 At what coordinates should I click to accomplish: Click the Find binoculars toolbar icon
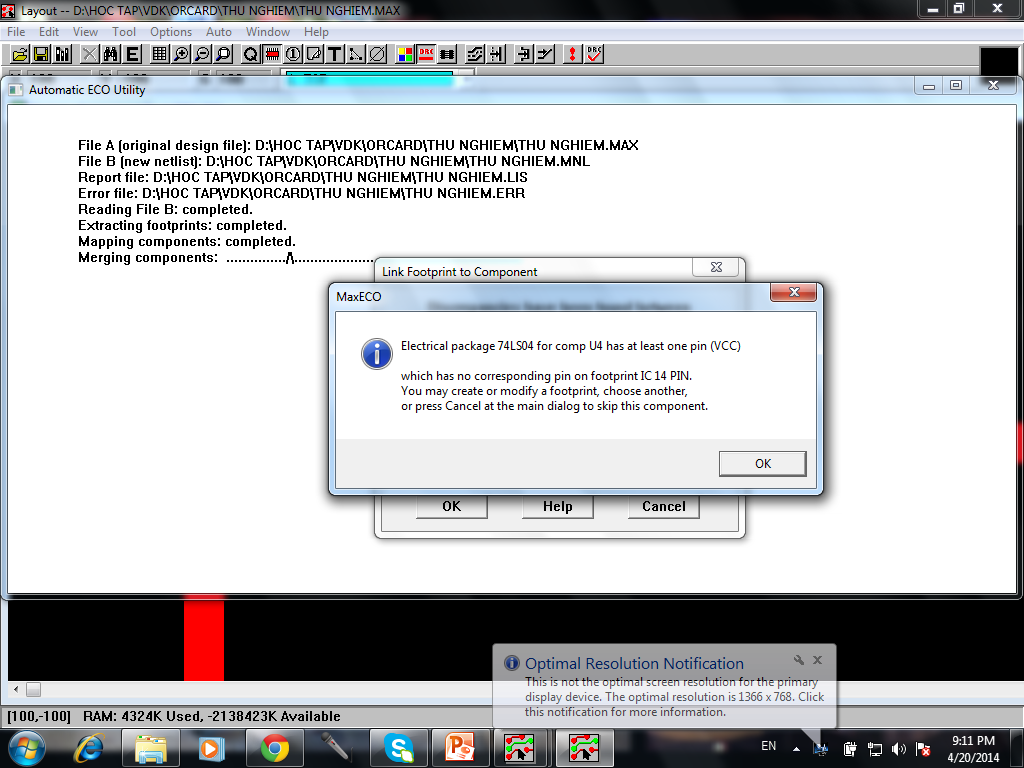[111, 54]
